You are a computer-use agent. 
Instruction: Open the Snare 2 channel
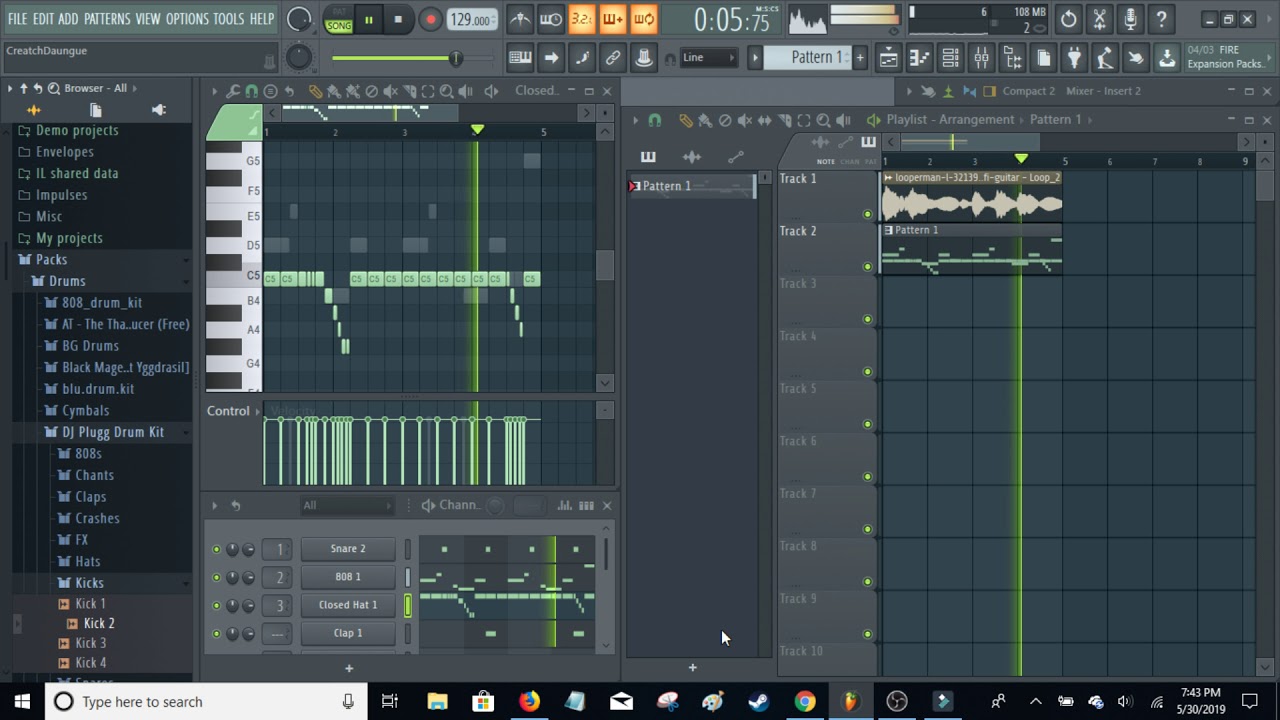pyautogui.click(x=348, y=548)
